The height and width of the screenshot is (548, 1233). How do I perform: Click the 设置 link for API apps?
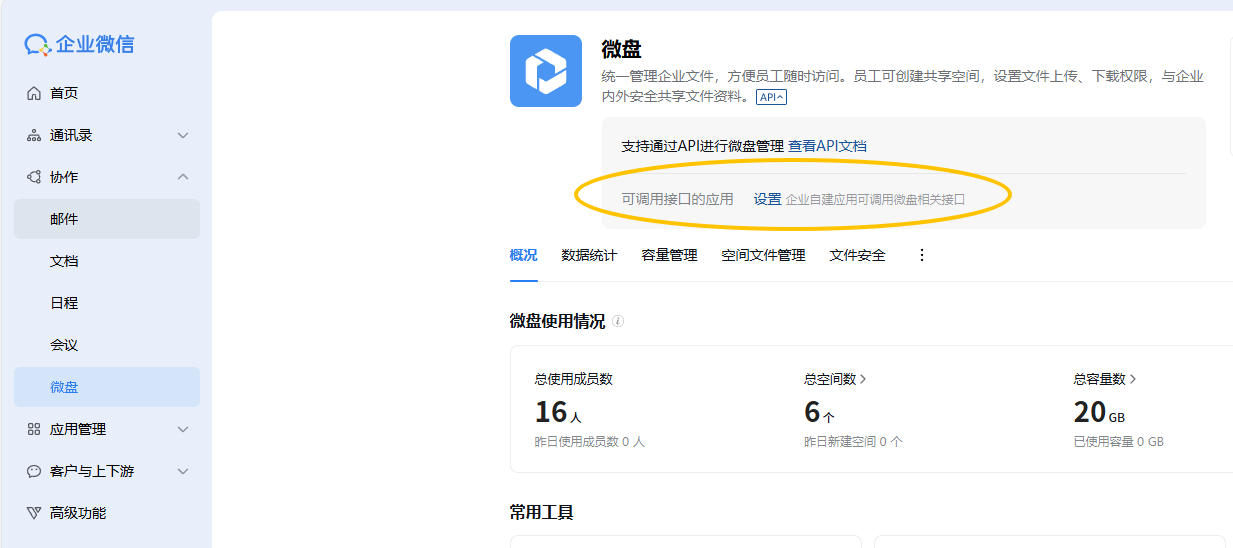click(x=767, y=199)
